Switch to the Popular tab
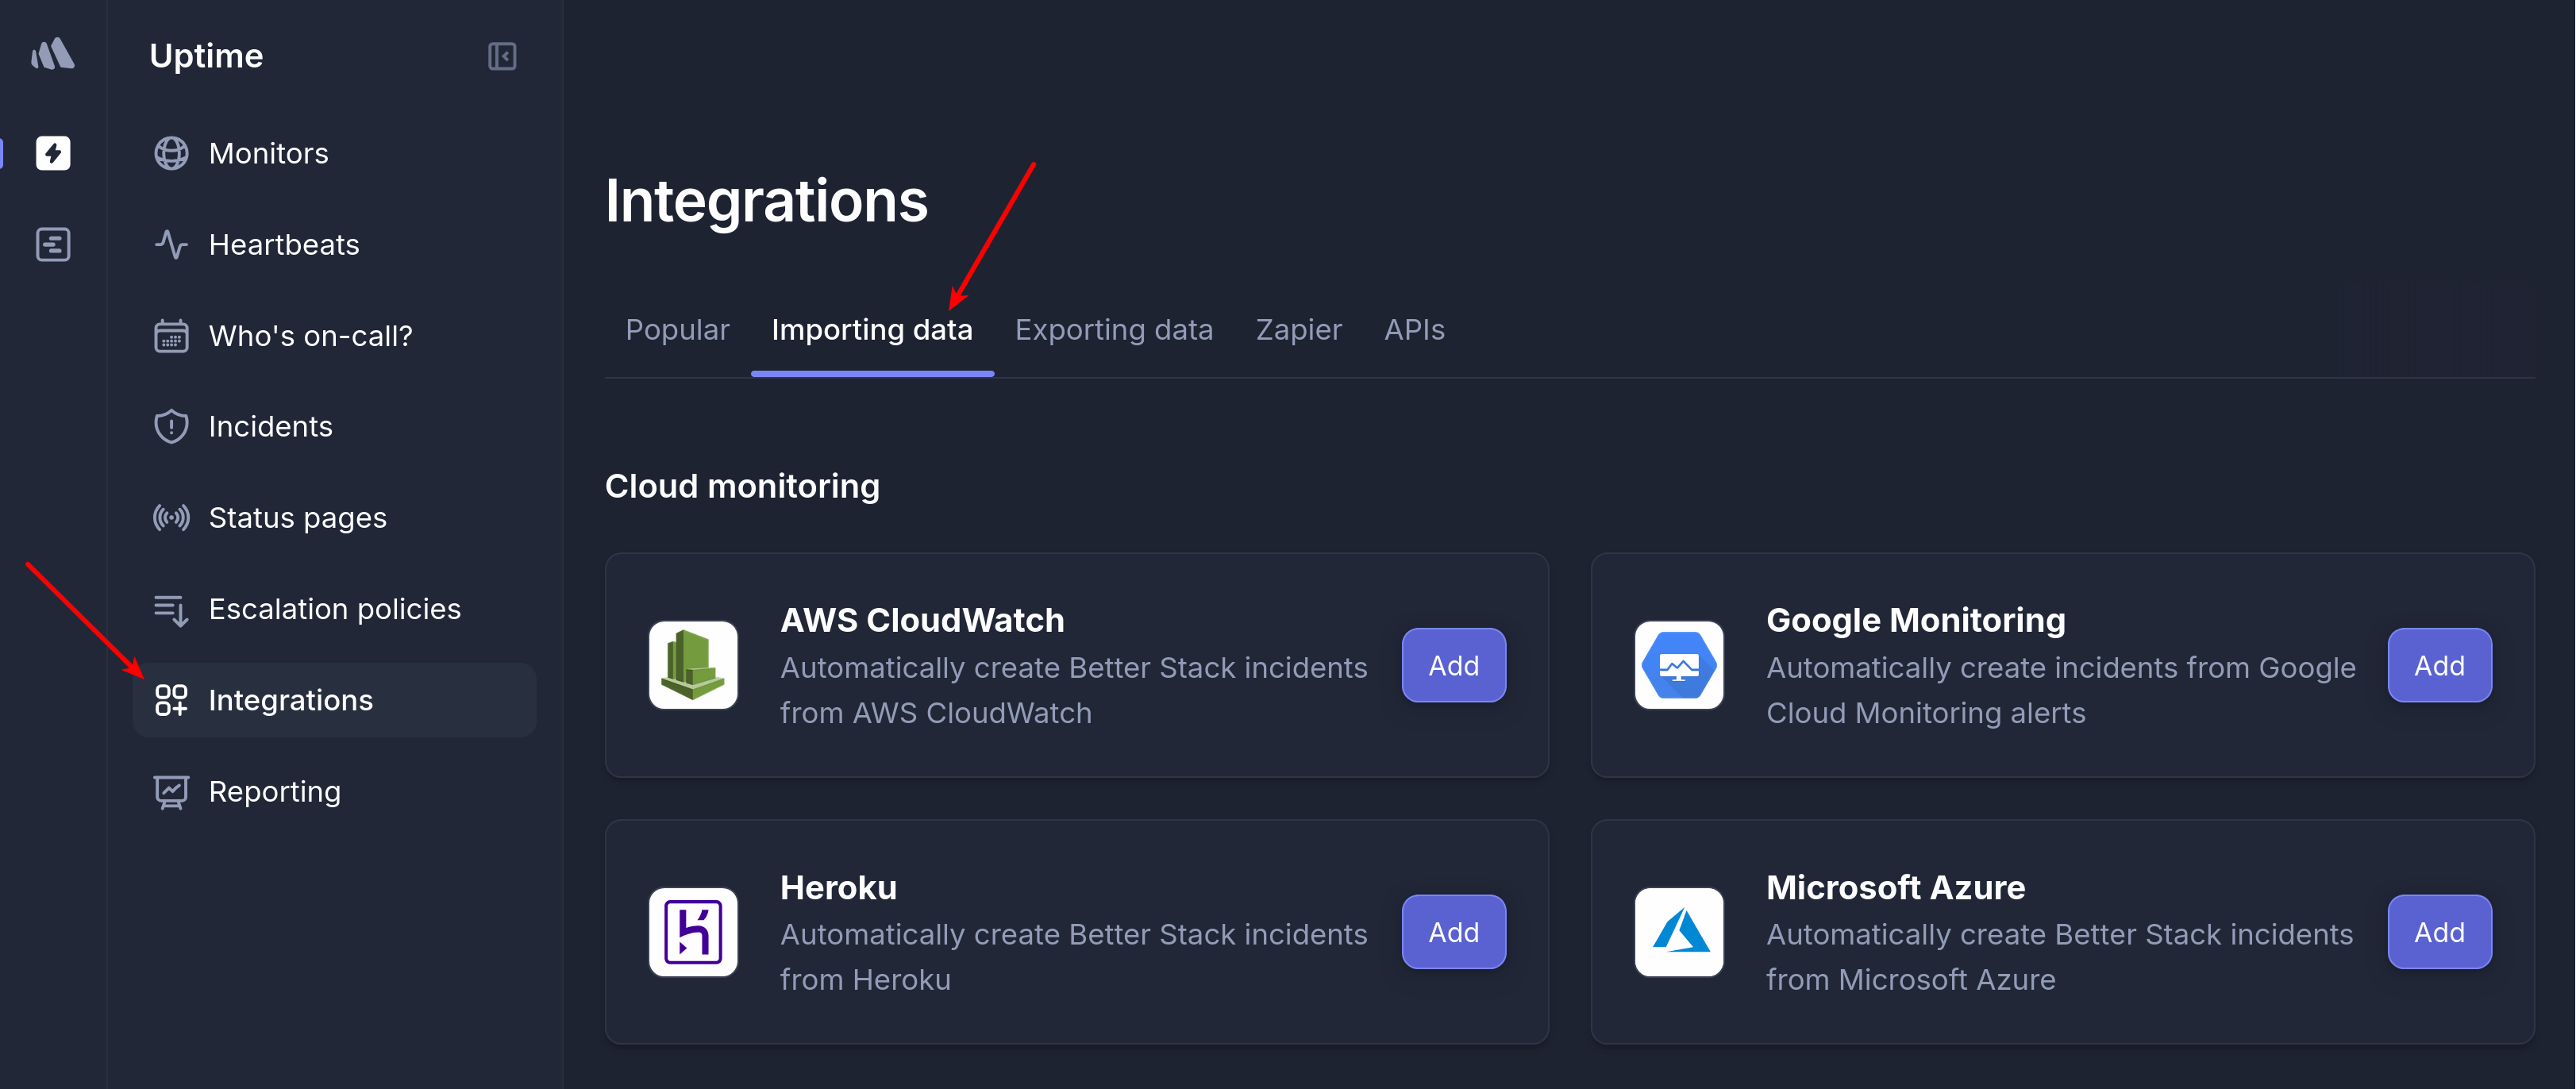Viewport: 2576px width, 1089px height. tap(677, 329)
